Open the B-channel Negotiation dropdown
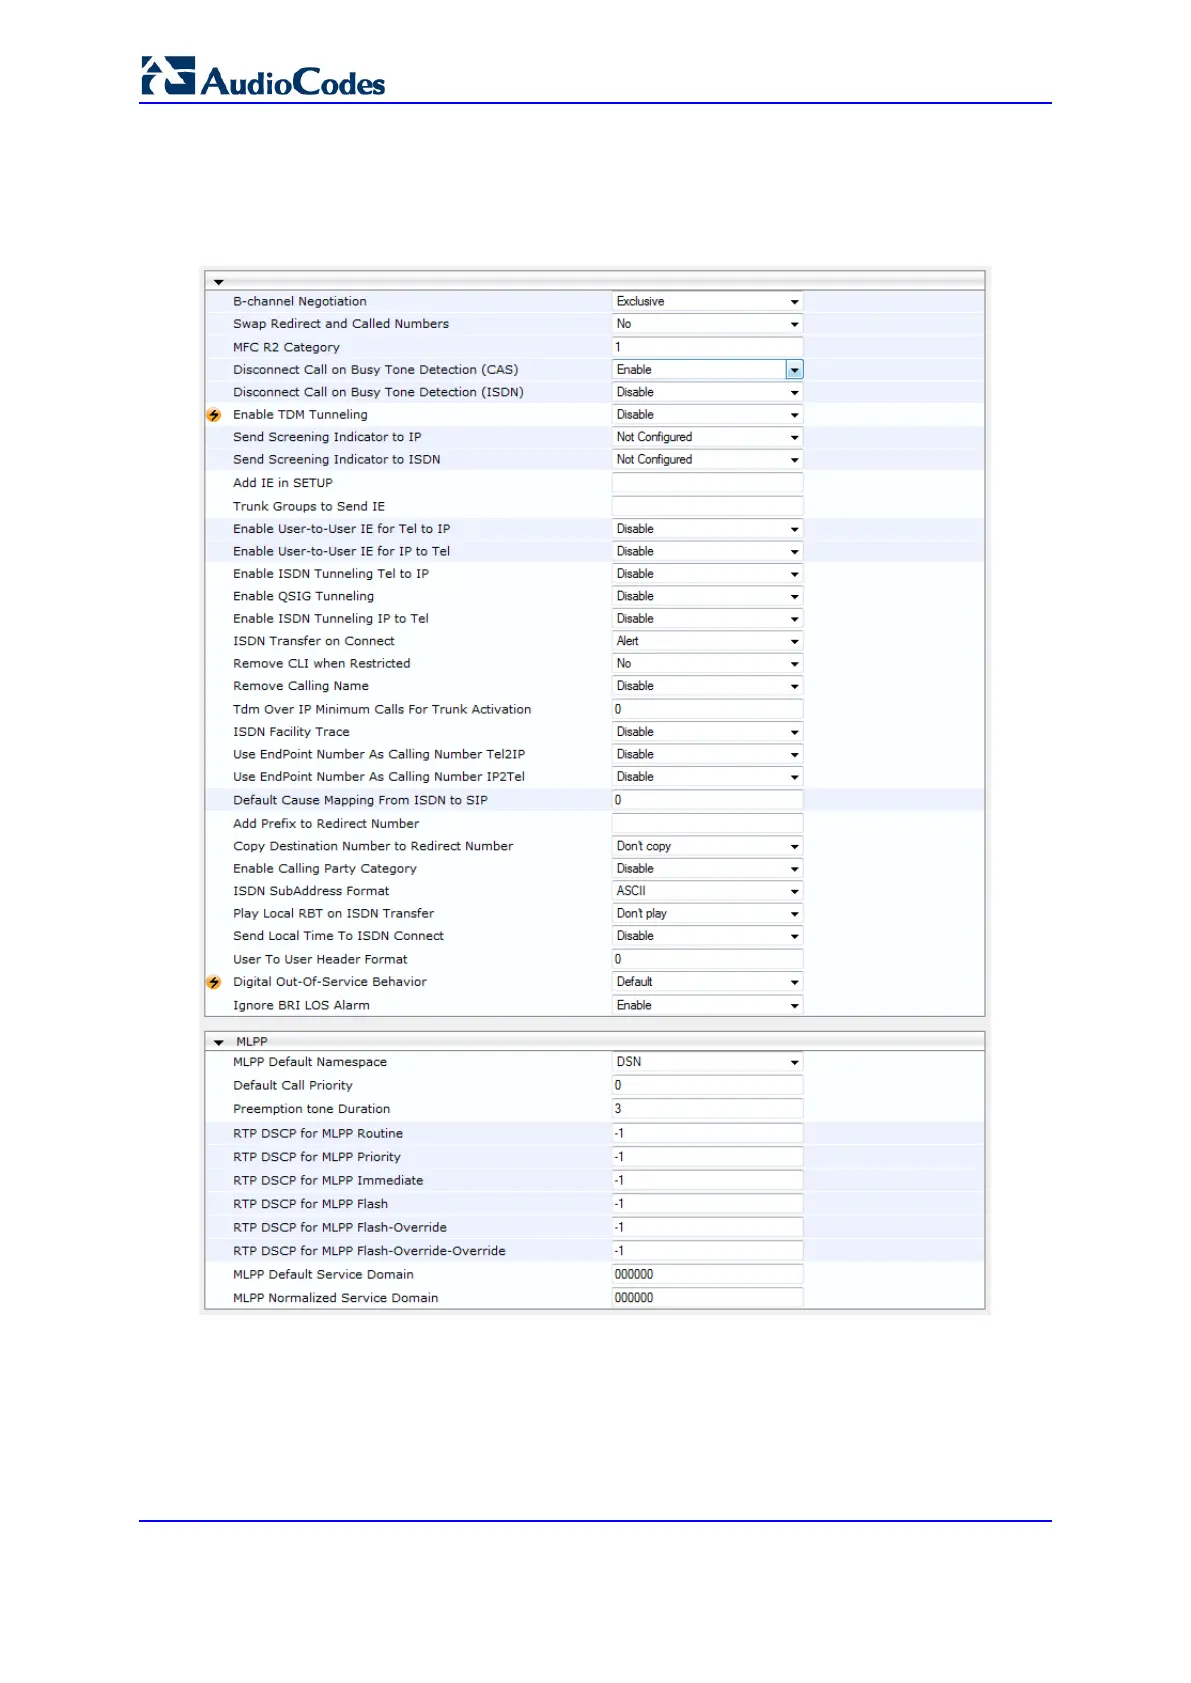Viewport: 1191px width, 1683px height. pyautogui.click(x=707, y=301)
